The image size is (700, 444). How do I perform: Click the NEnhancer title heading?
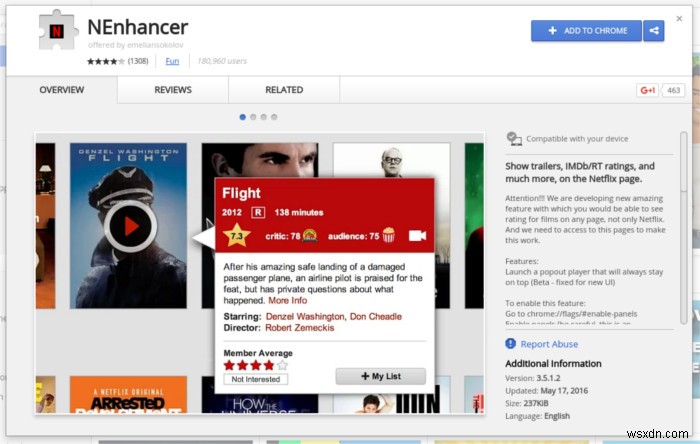click(138, 27)
